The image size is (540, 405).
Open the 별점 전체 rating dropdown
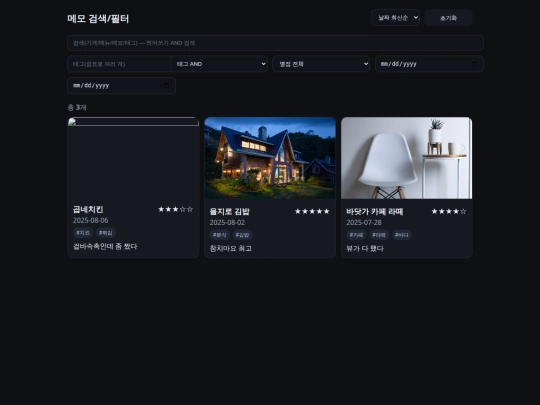(321, 64)
